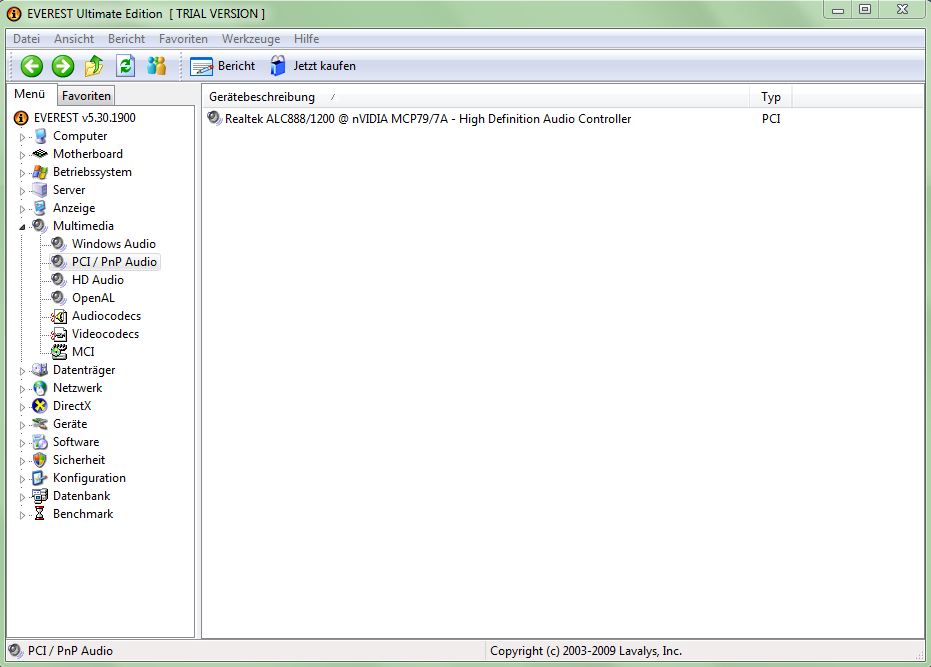Screen dimensions: 931x667
Task: Sort by Gerätebeschreibung column header
Action: pyautogui.click(x=477, y=97)
